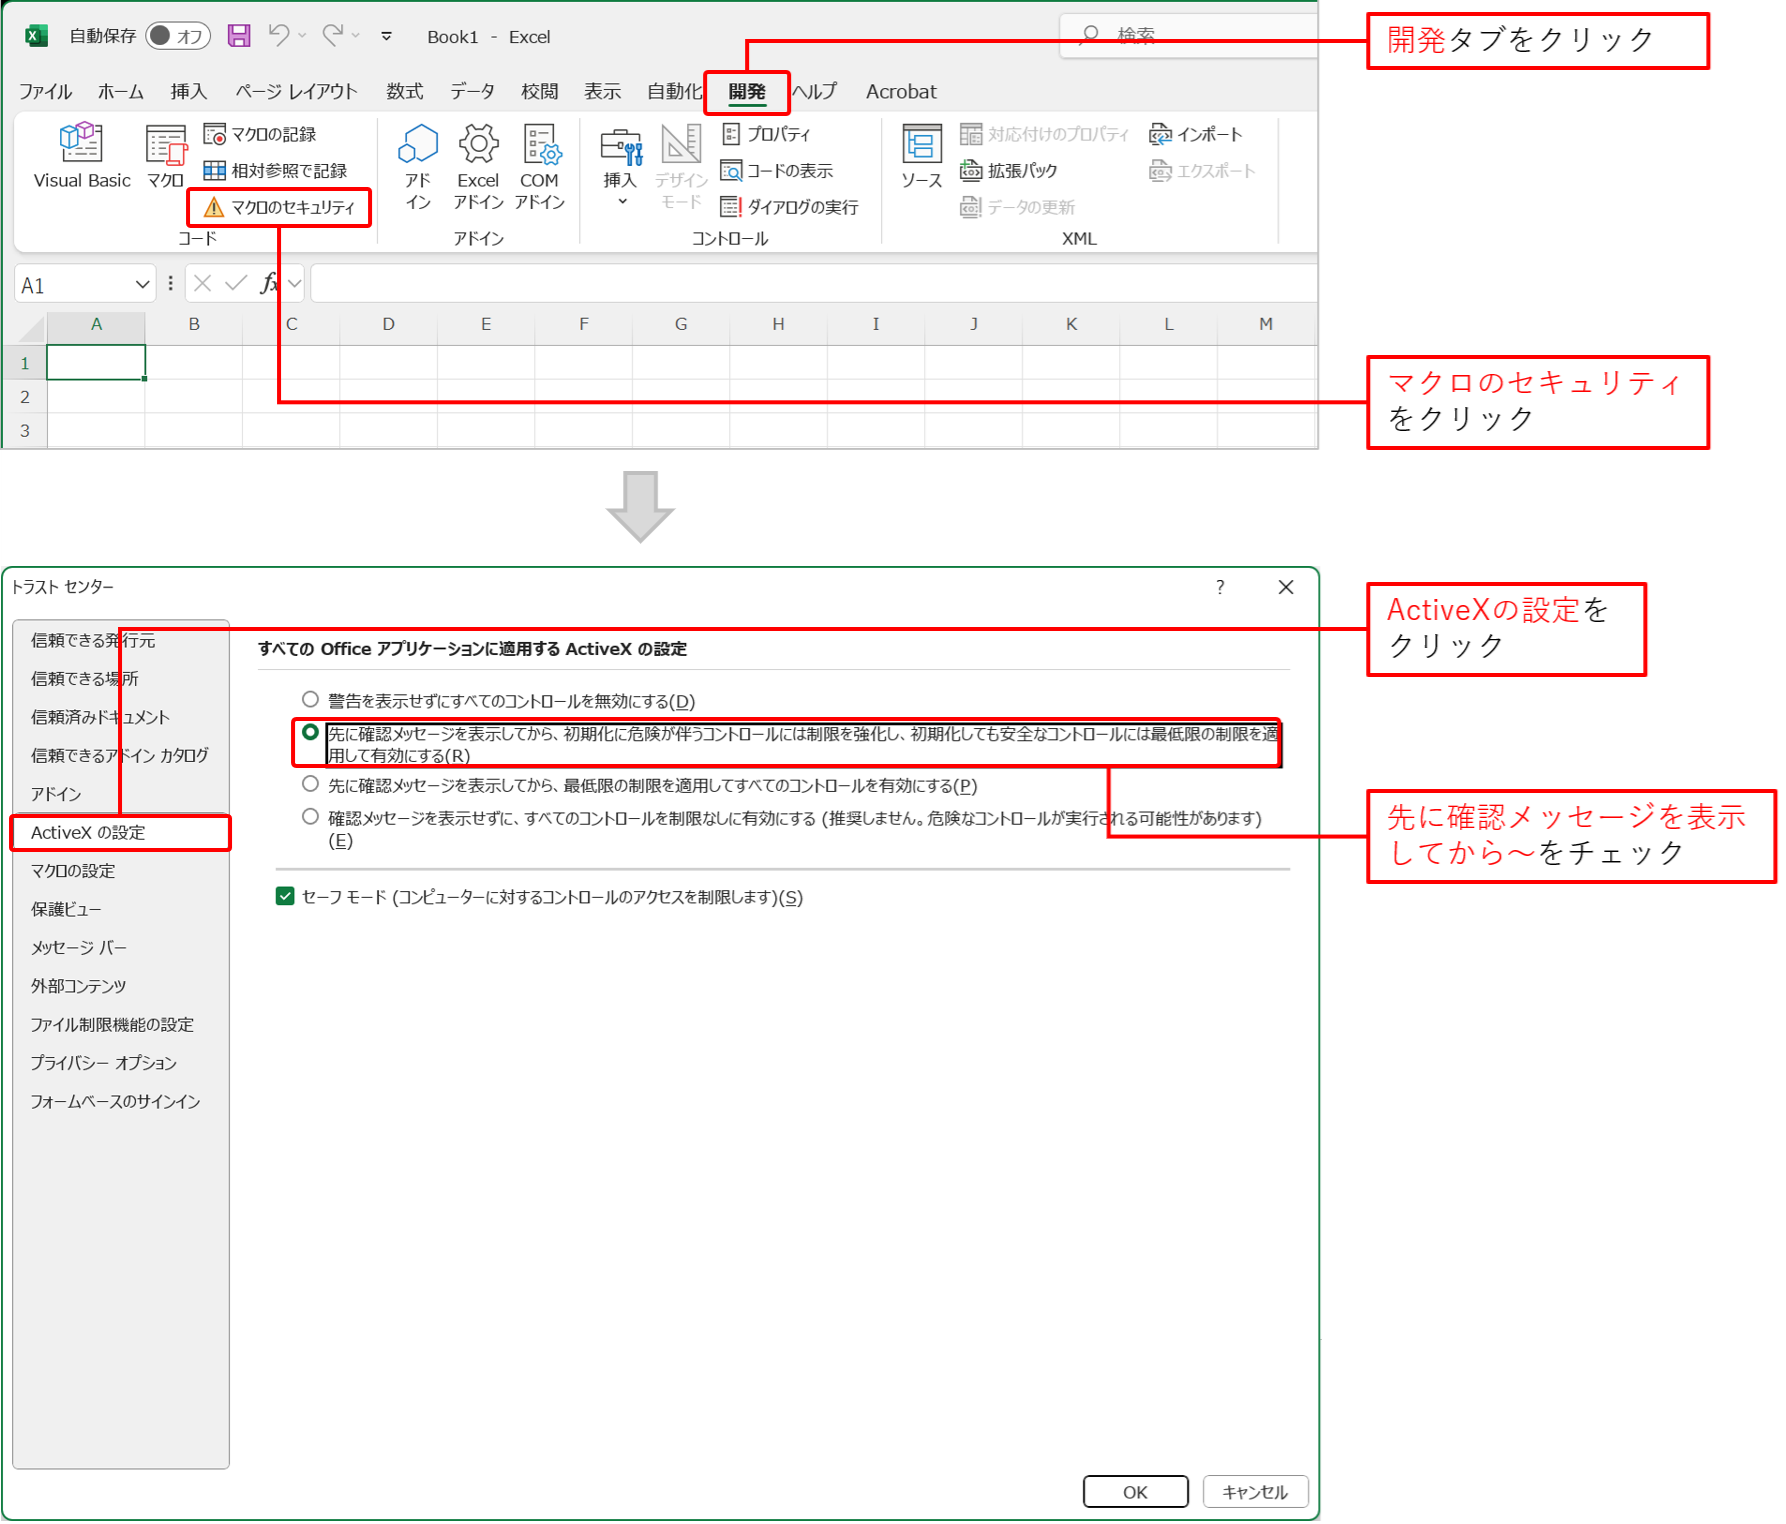Open the XML ソース pane icon
1786x1524 pixels.
click(921, 143)
